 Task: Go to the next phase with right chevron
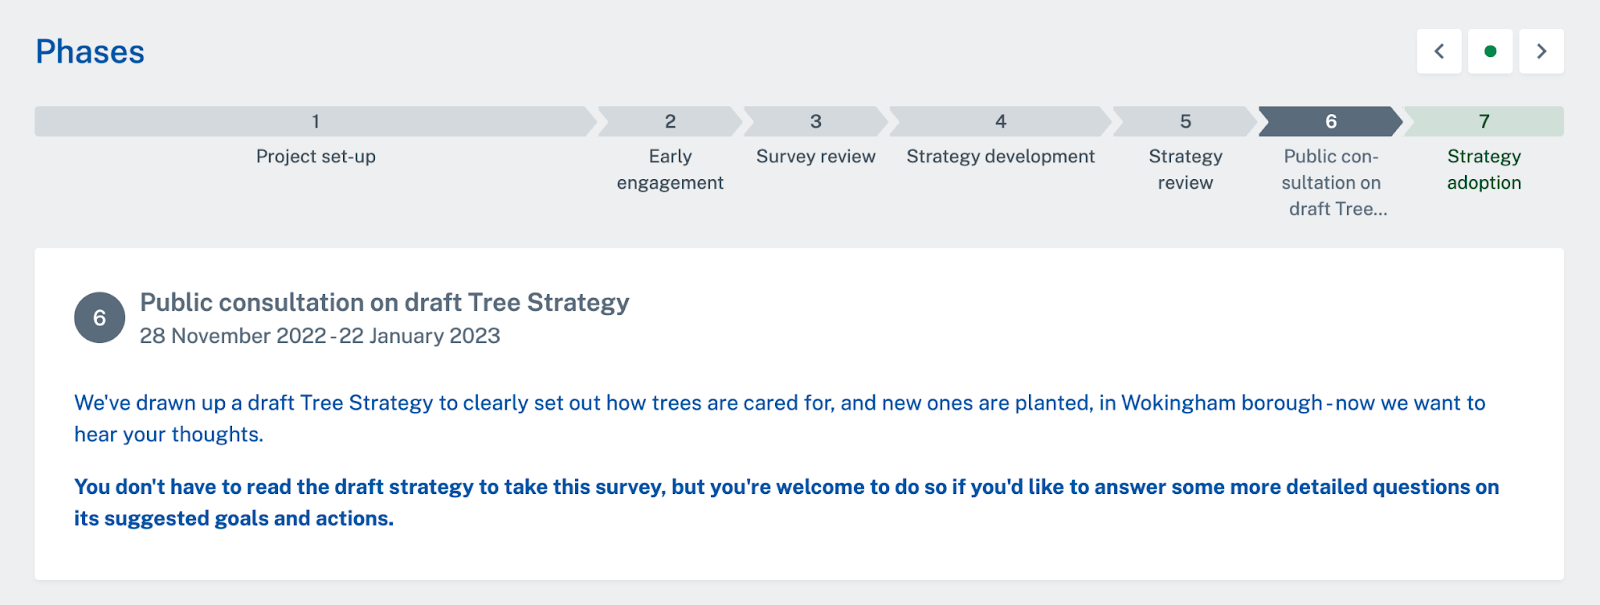coord(1541,51)
